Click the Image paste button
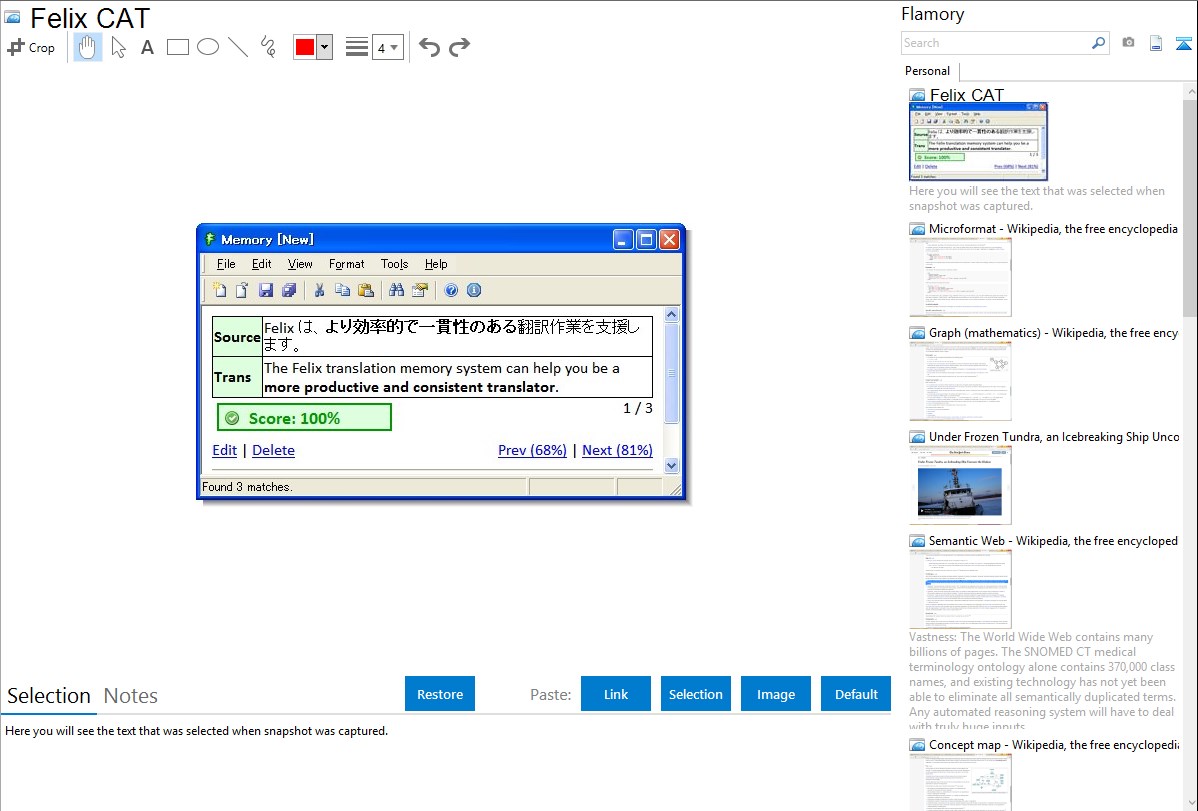 tap(775, 694)
